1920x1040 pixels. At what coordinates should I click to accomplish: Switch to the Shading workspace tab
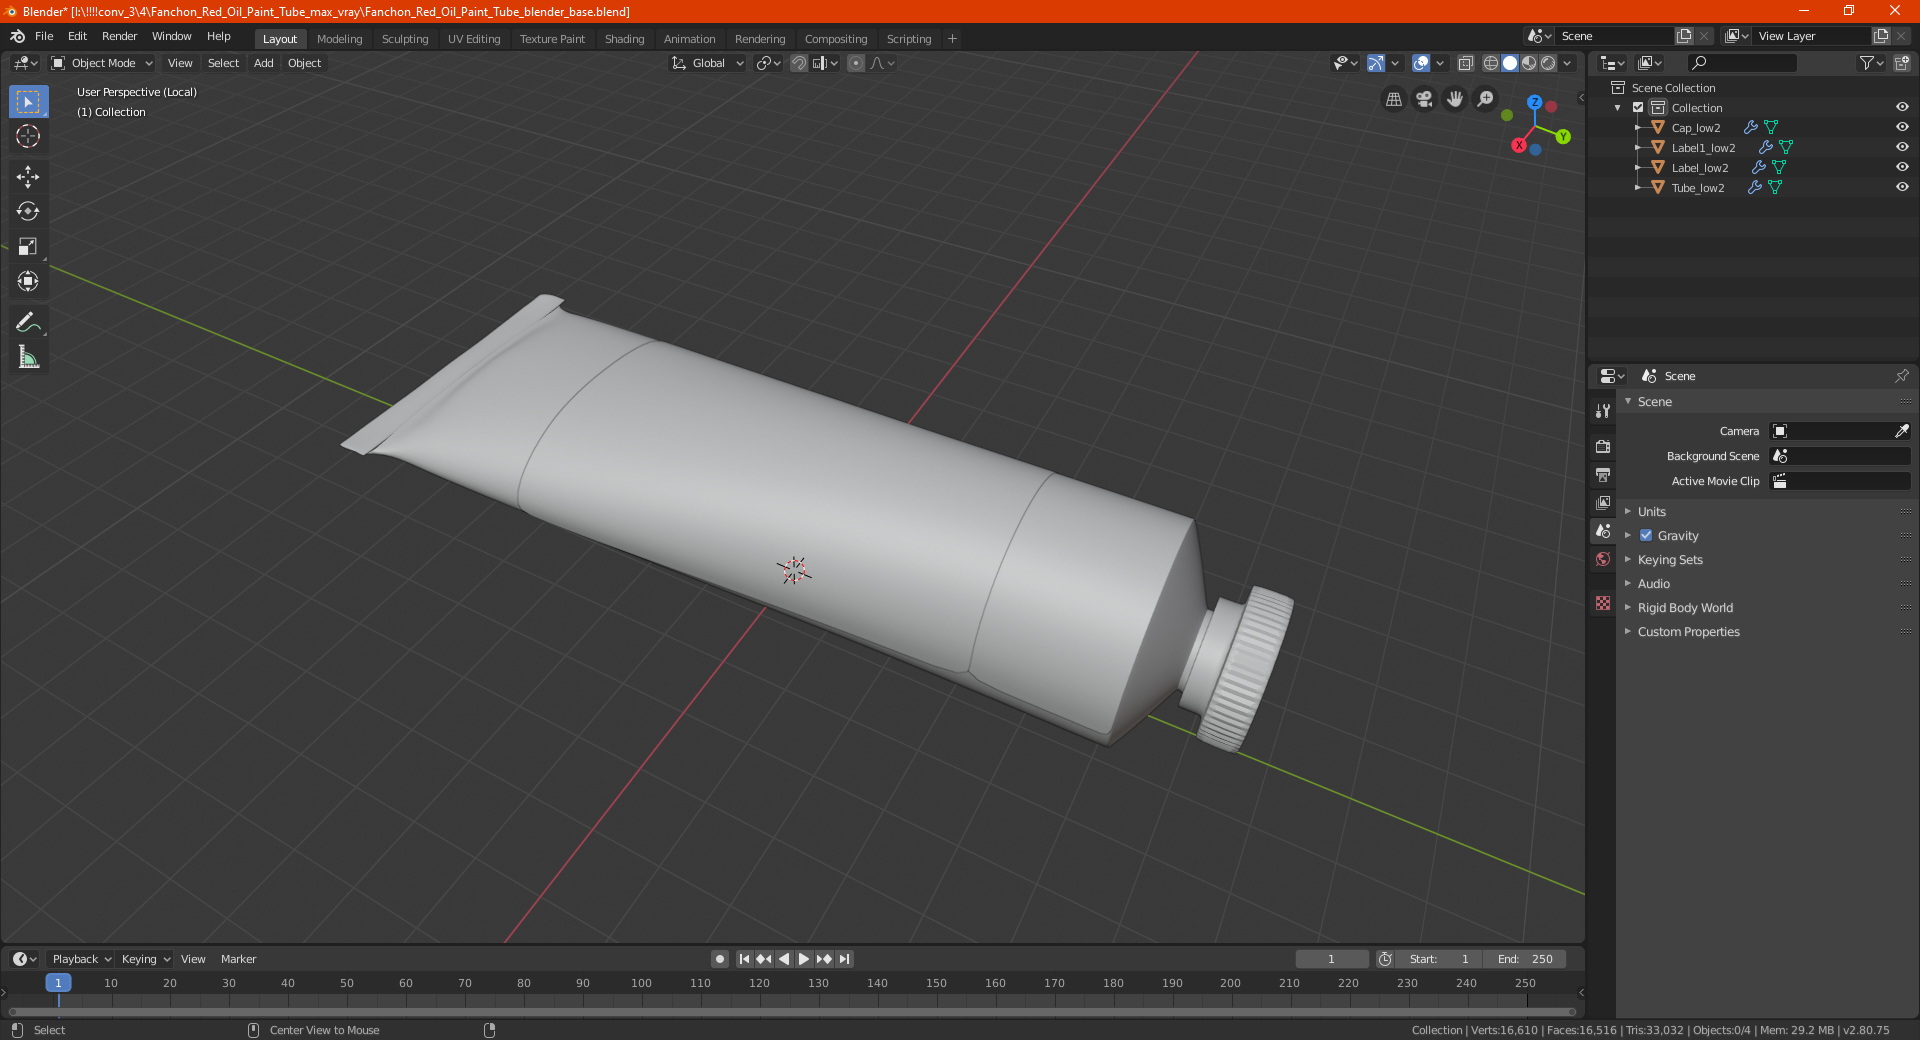coord(624,39)
